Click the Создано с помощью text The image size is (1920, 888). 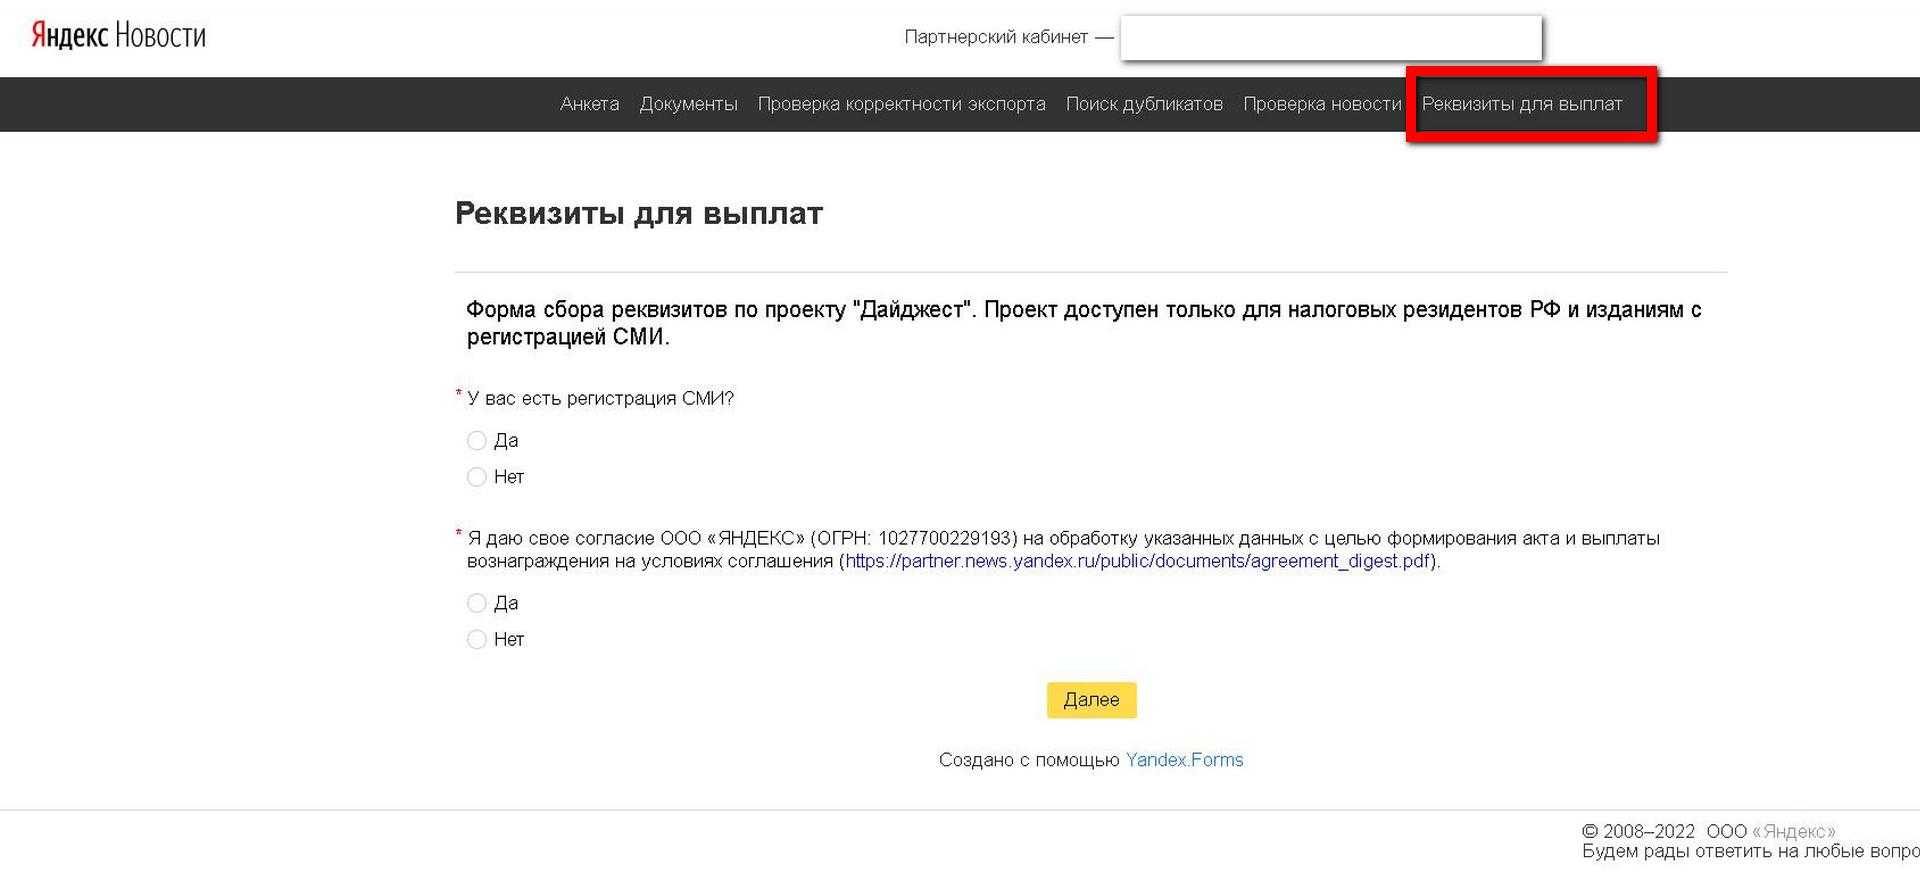pos(1029,760)
